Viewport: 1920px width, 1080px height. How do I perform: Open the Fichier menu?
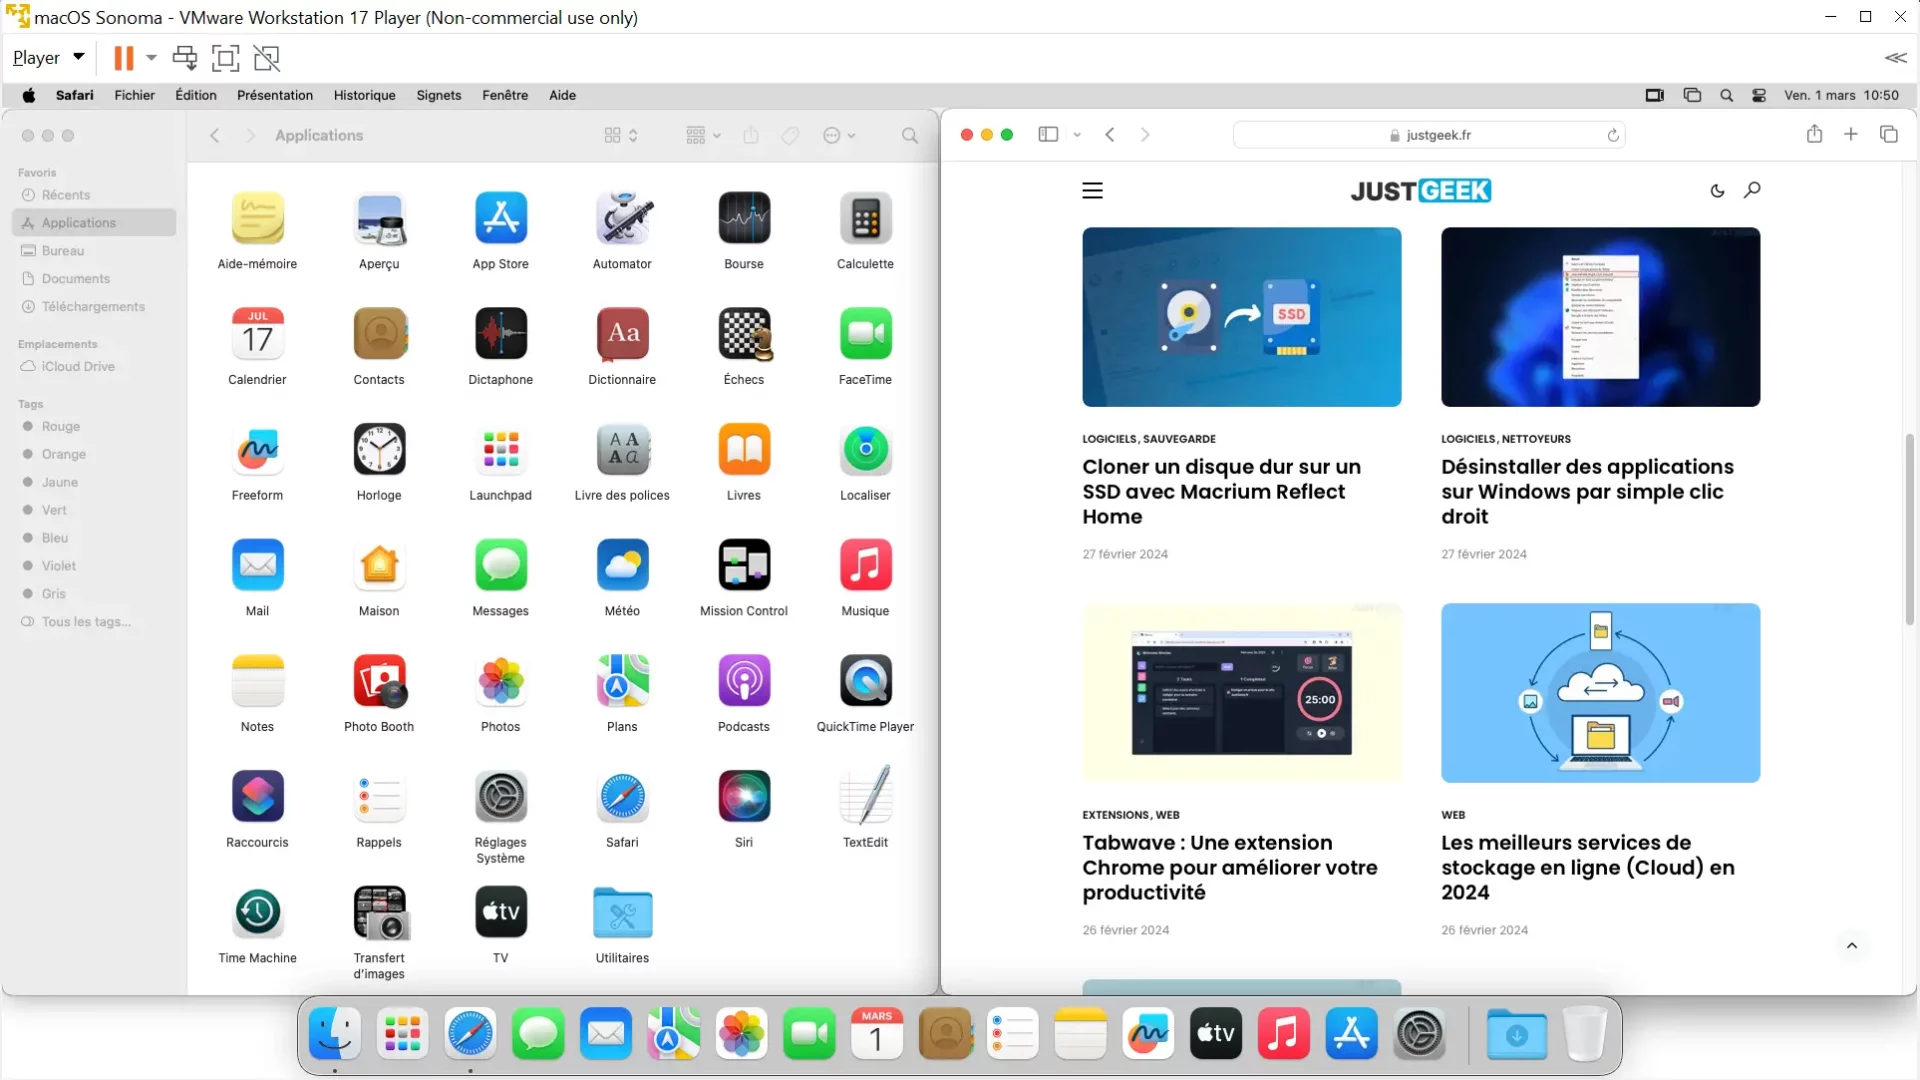(134, 95)
